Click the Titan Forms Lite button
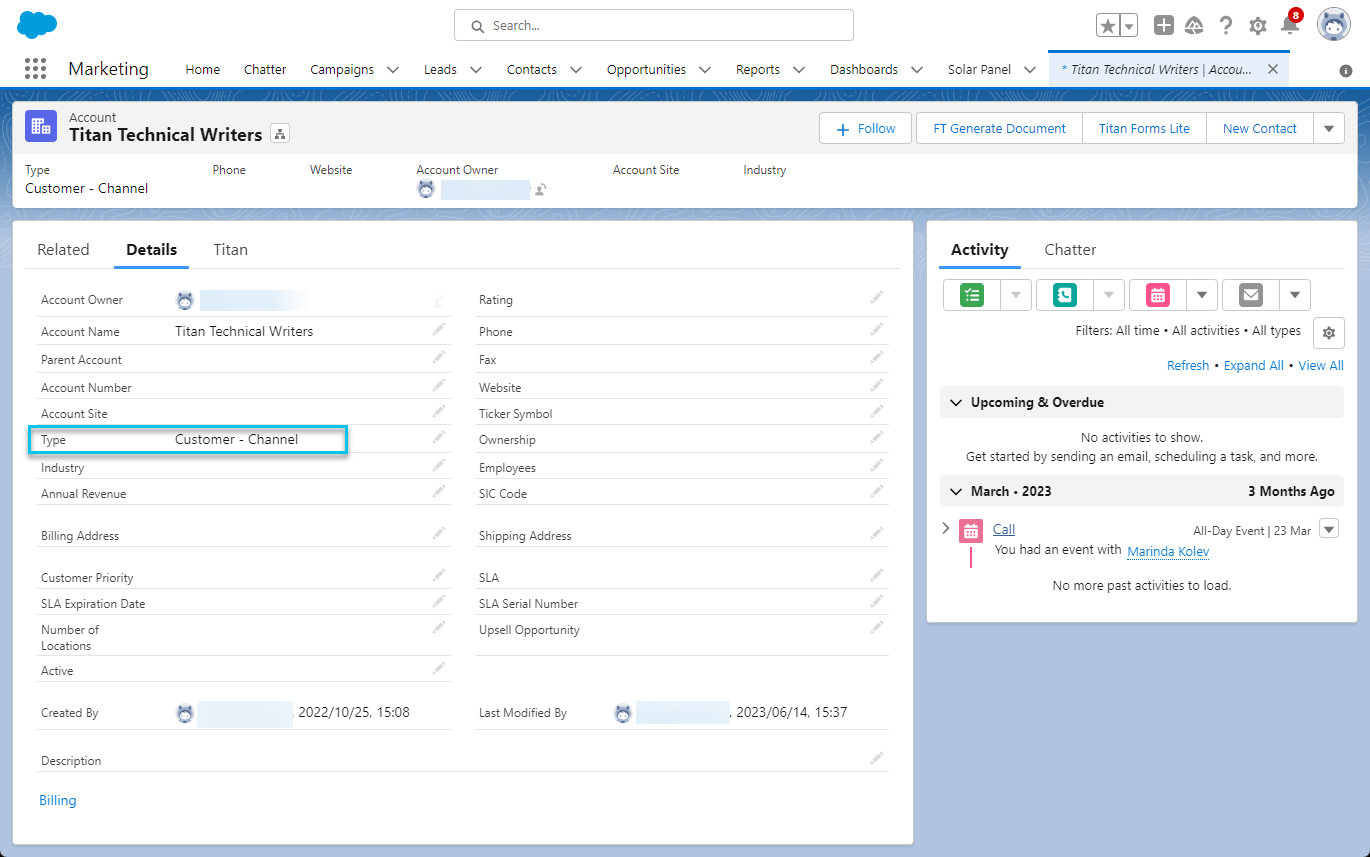1370x857 pixels. tap(1144, 128)
